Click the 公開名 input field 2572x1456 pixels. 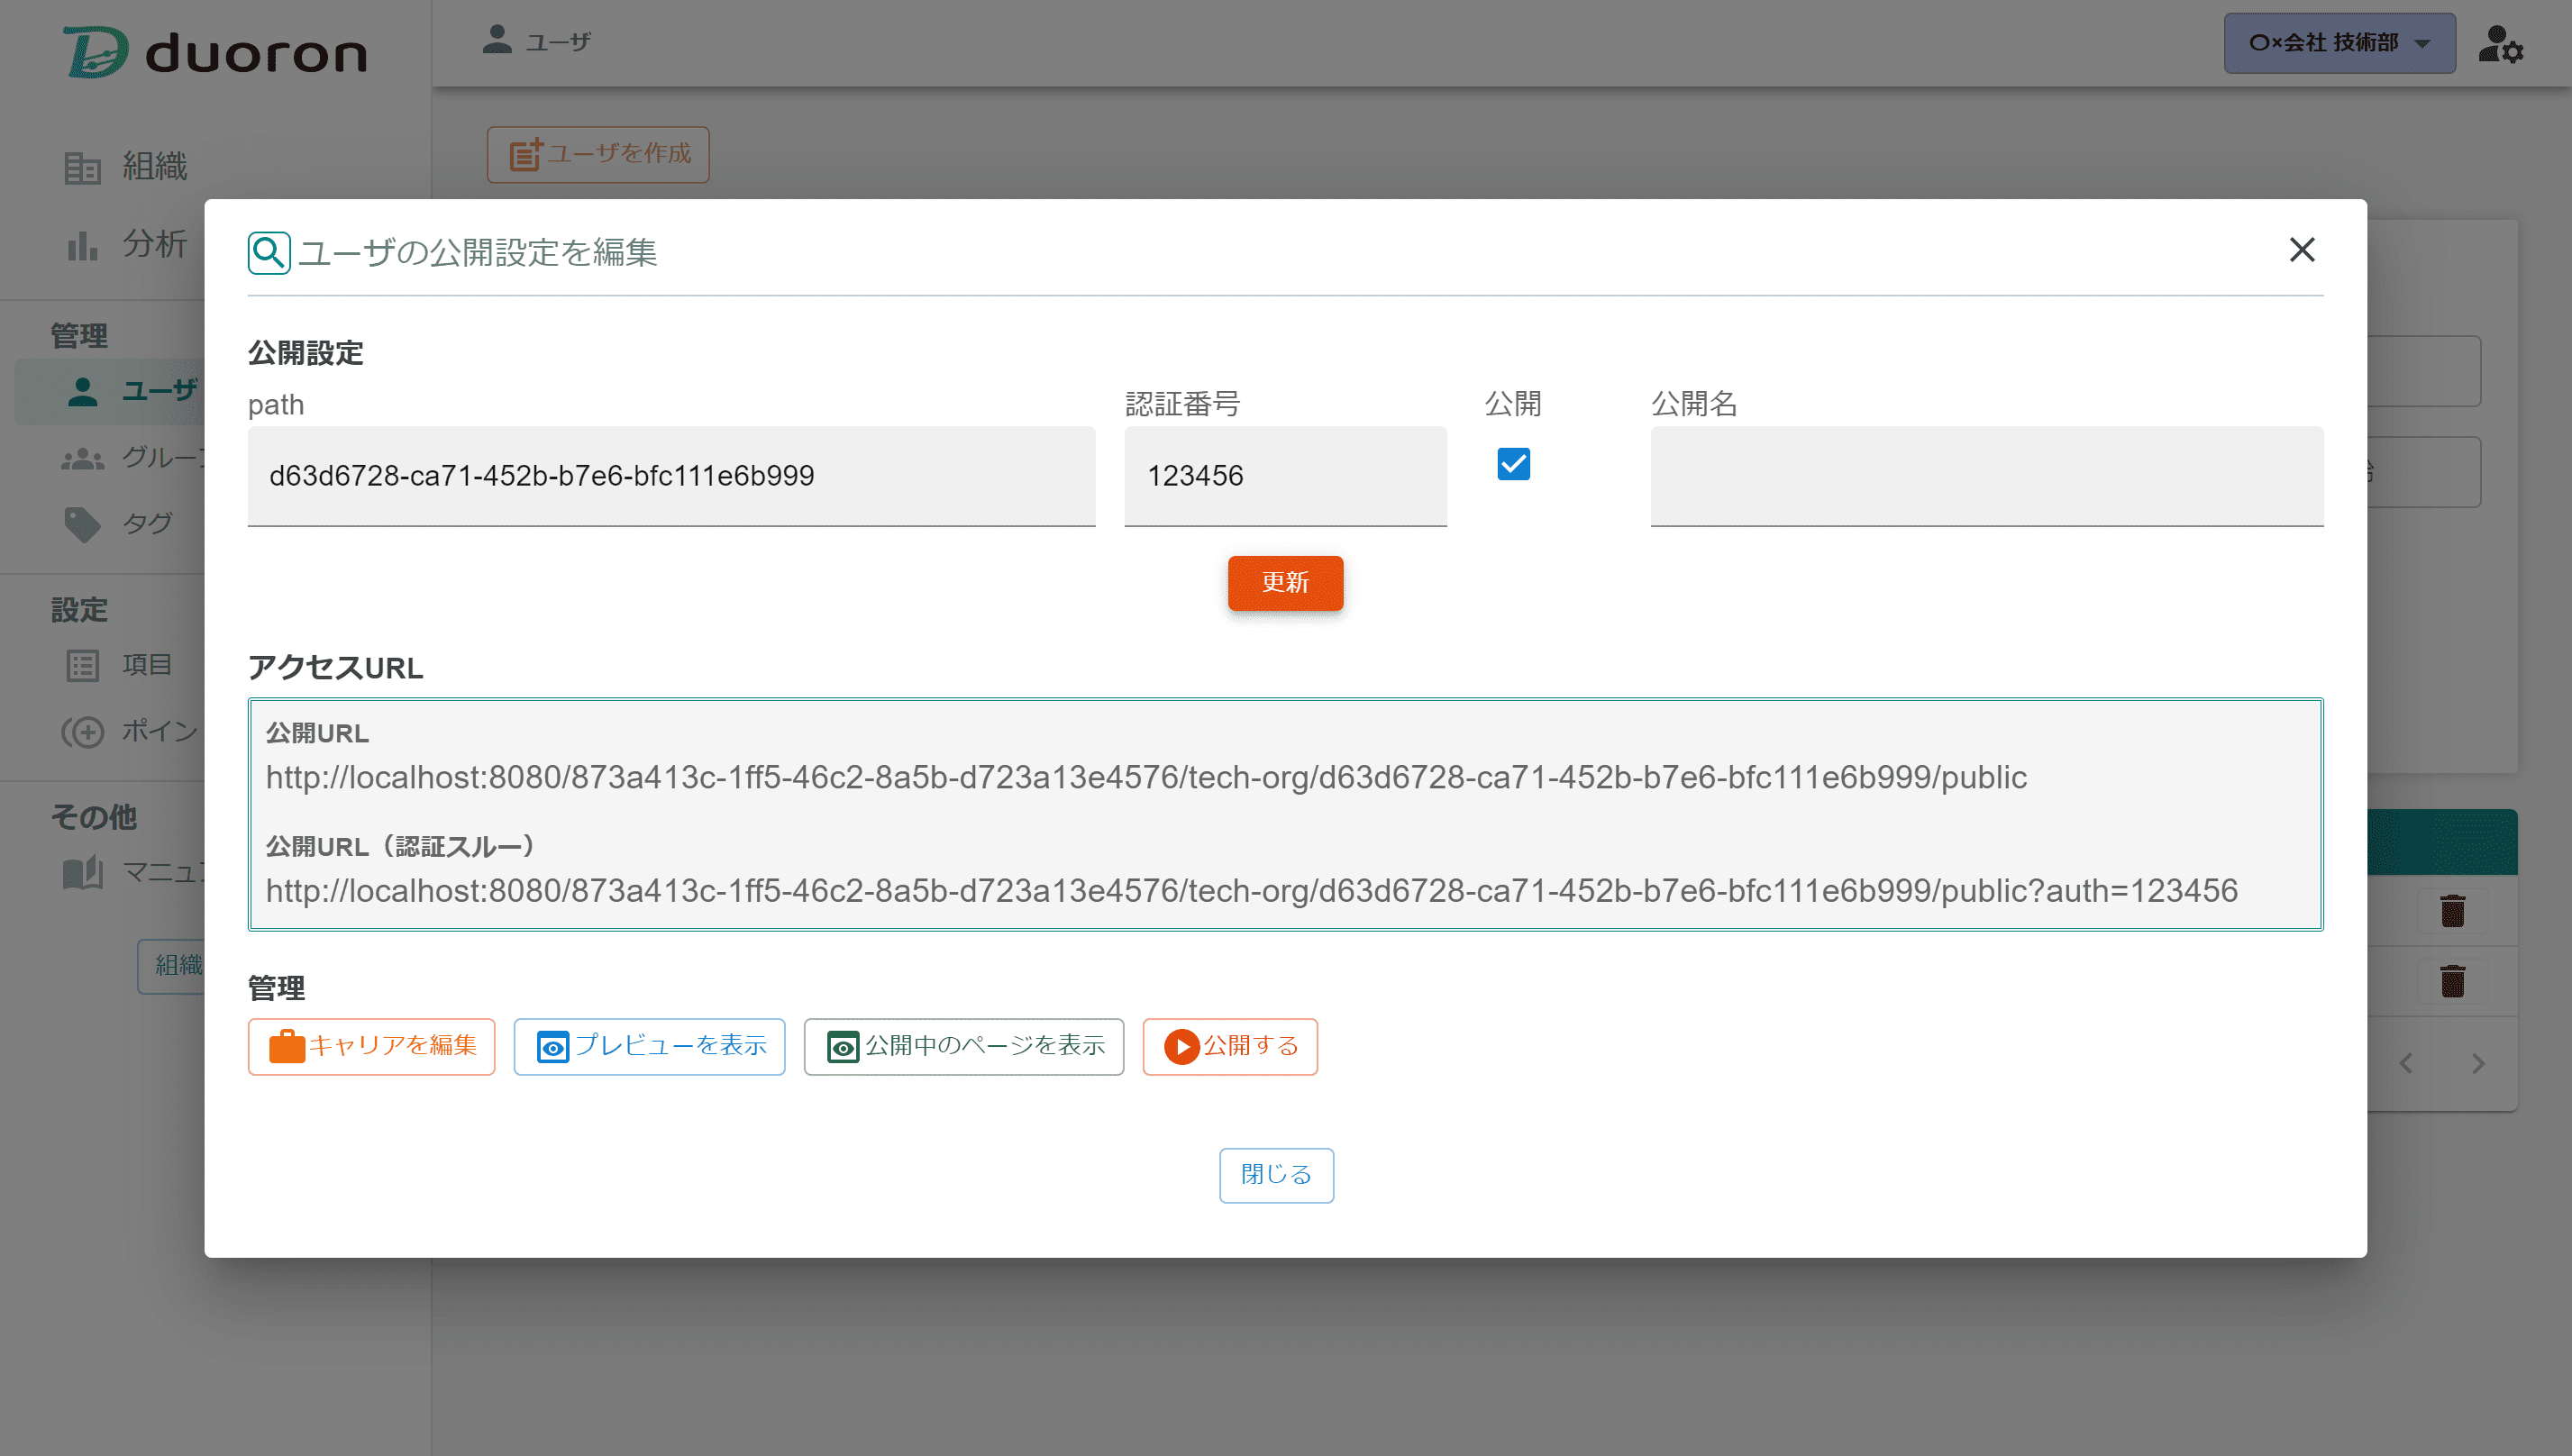pyautogui.click(x=1986, y=476)
